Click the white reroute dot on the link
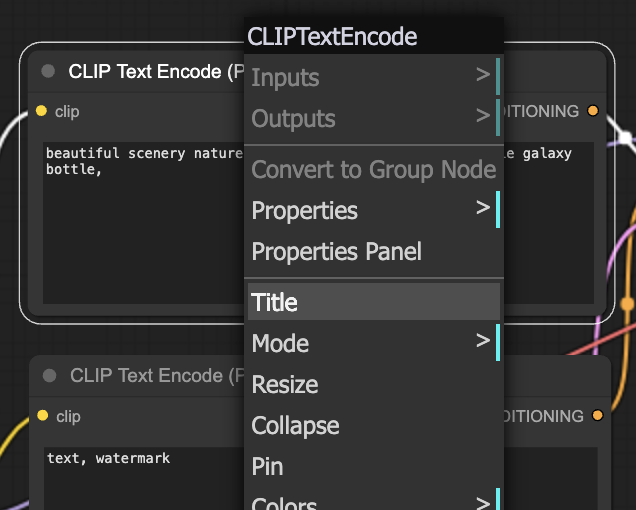This screenshot has width=636, height=510. (626, 138)
